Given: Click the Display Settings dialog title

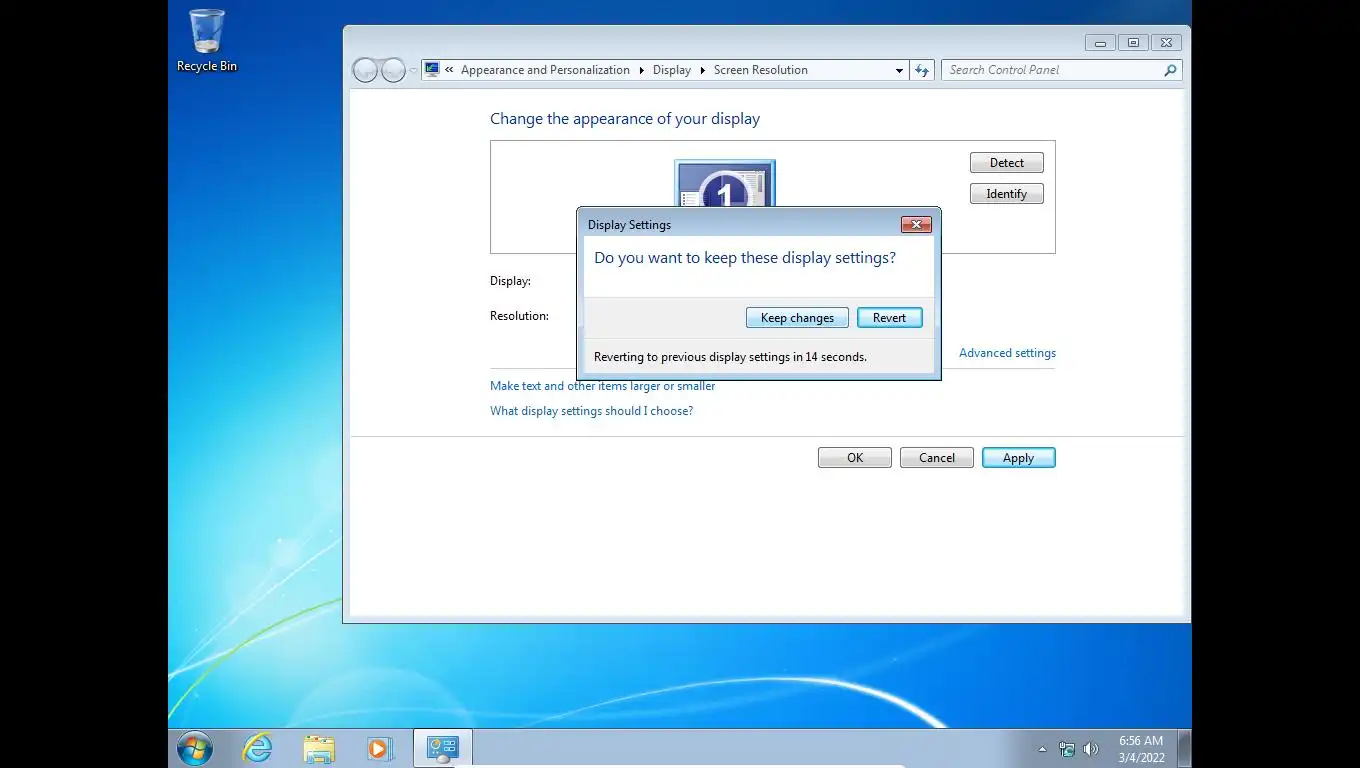Looking at the screenshot, I should tap(629, 225).
